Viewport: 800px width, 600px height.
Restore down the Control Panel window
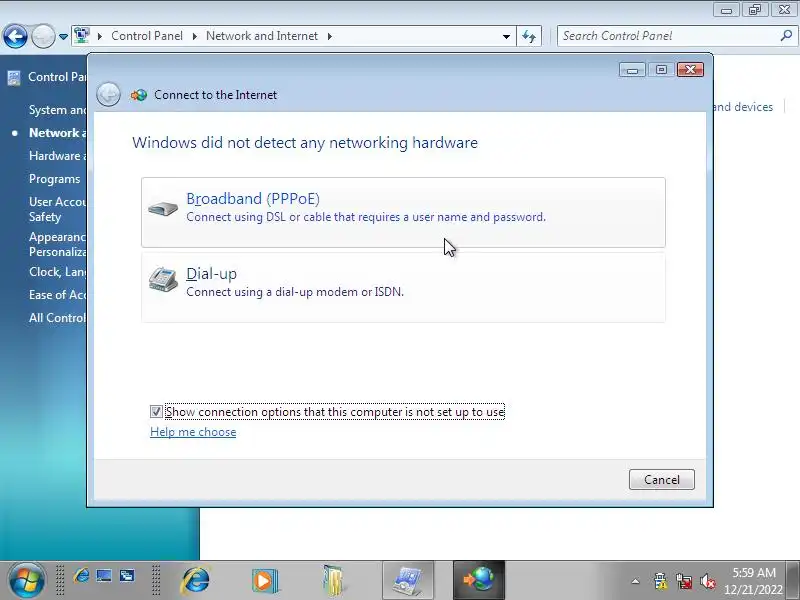[755, 9]
